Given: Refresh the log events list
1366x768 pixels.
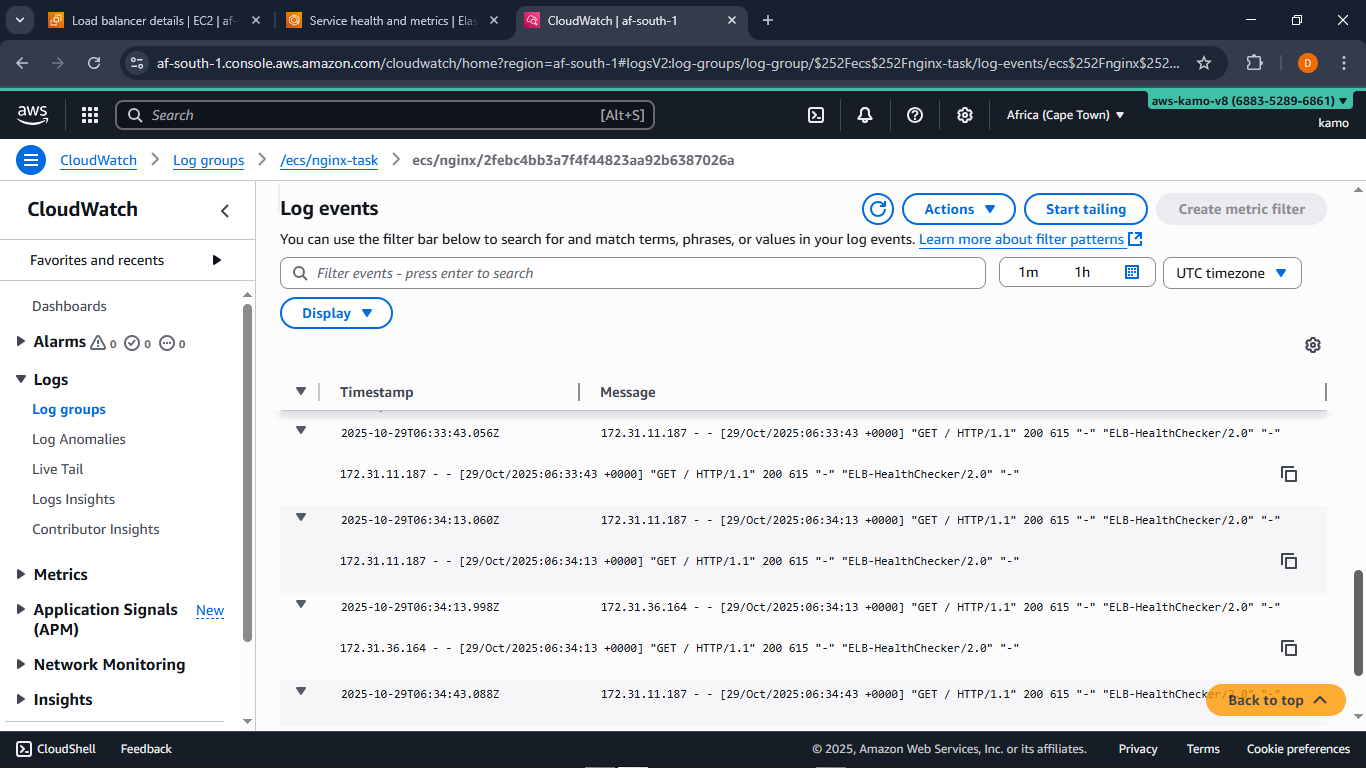Looking at the screenshot, I should pos(877,209).
